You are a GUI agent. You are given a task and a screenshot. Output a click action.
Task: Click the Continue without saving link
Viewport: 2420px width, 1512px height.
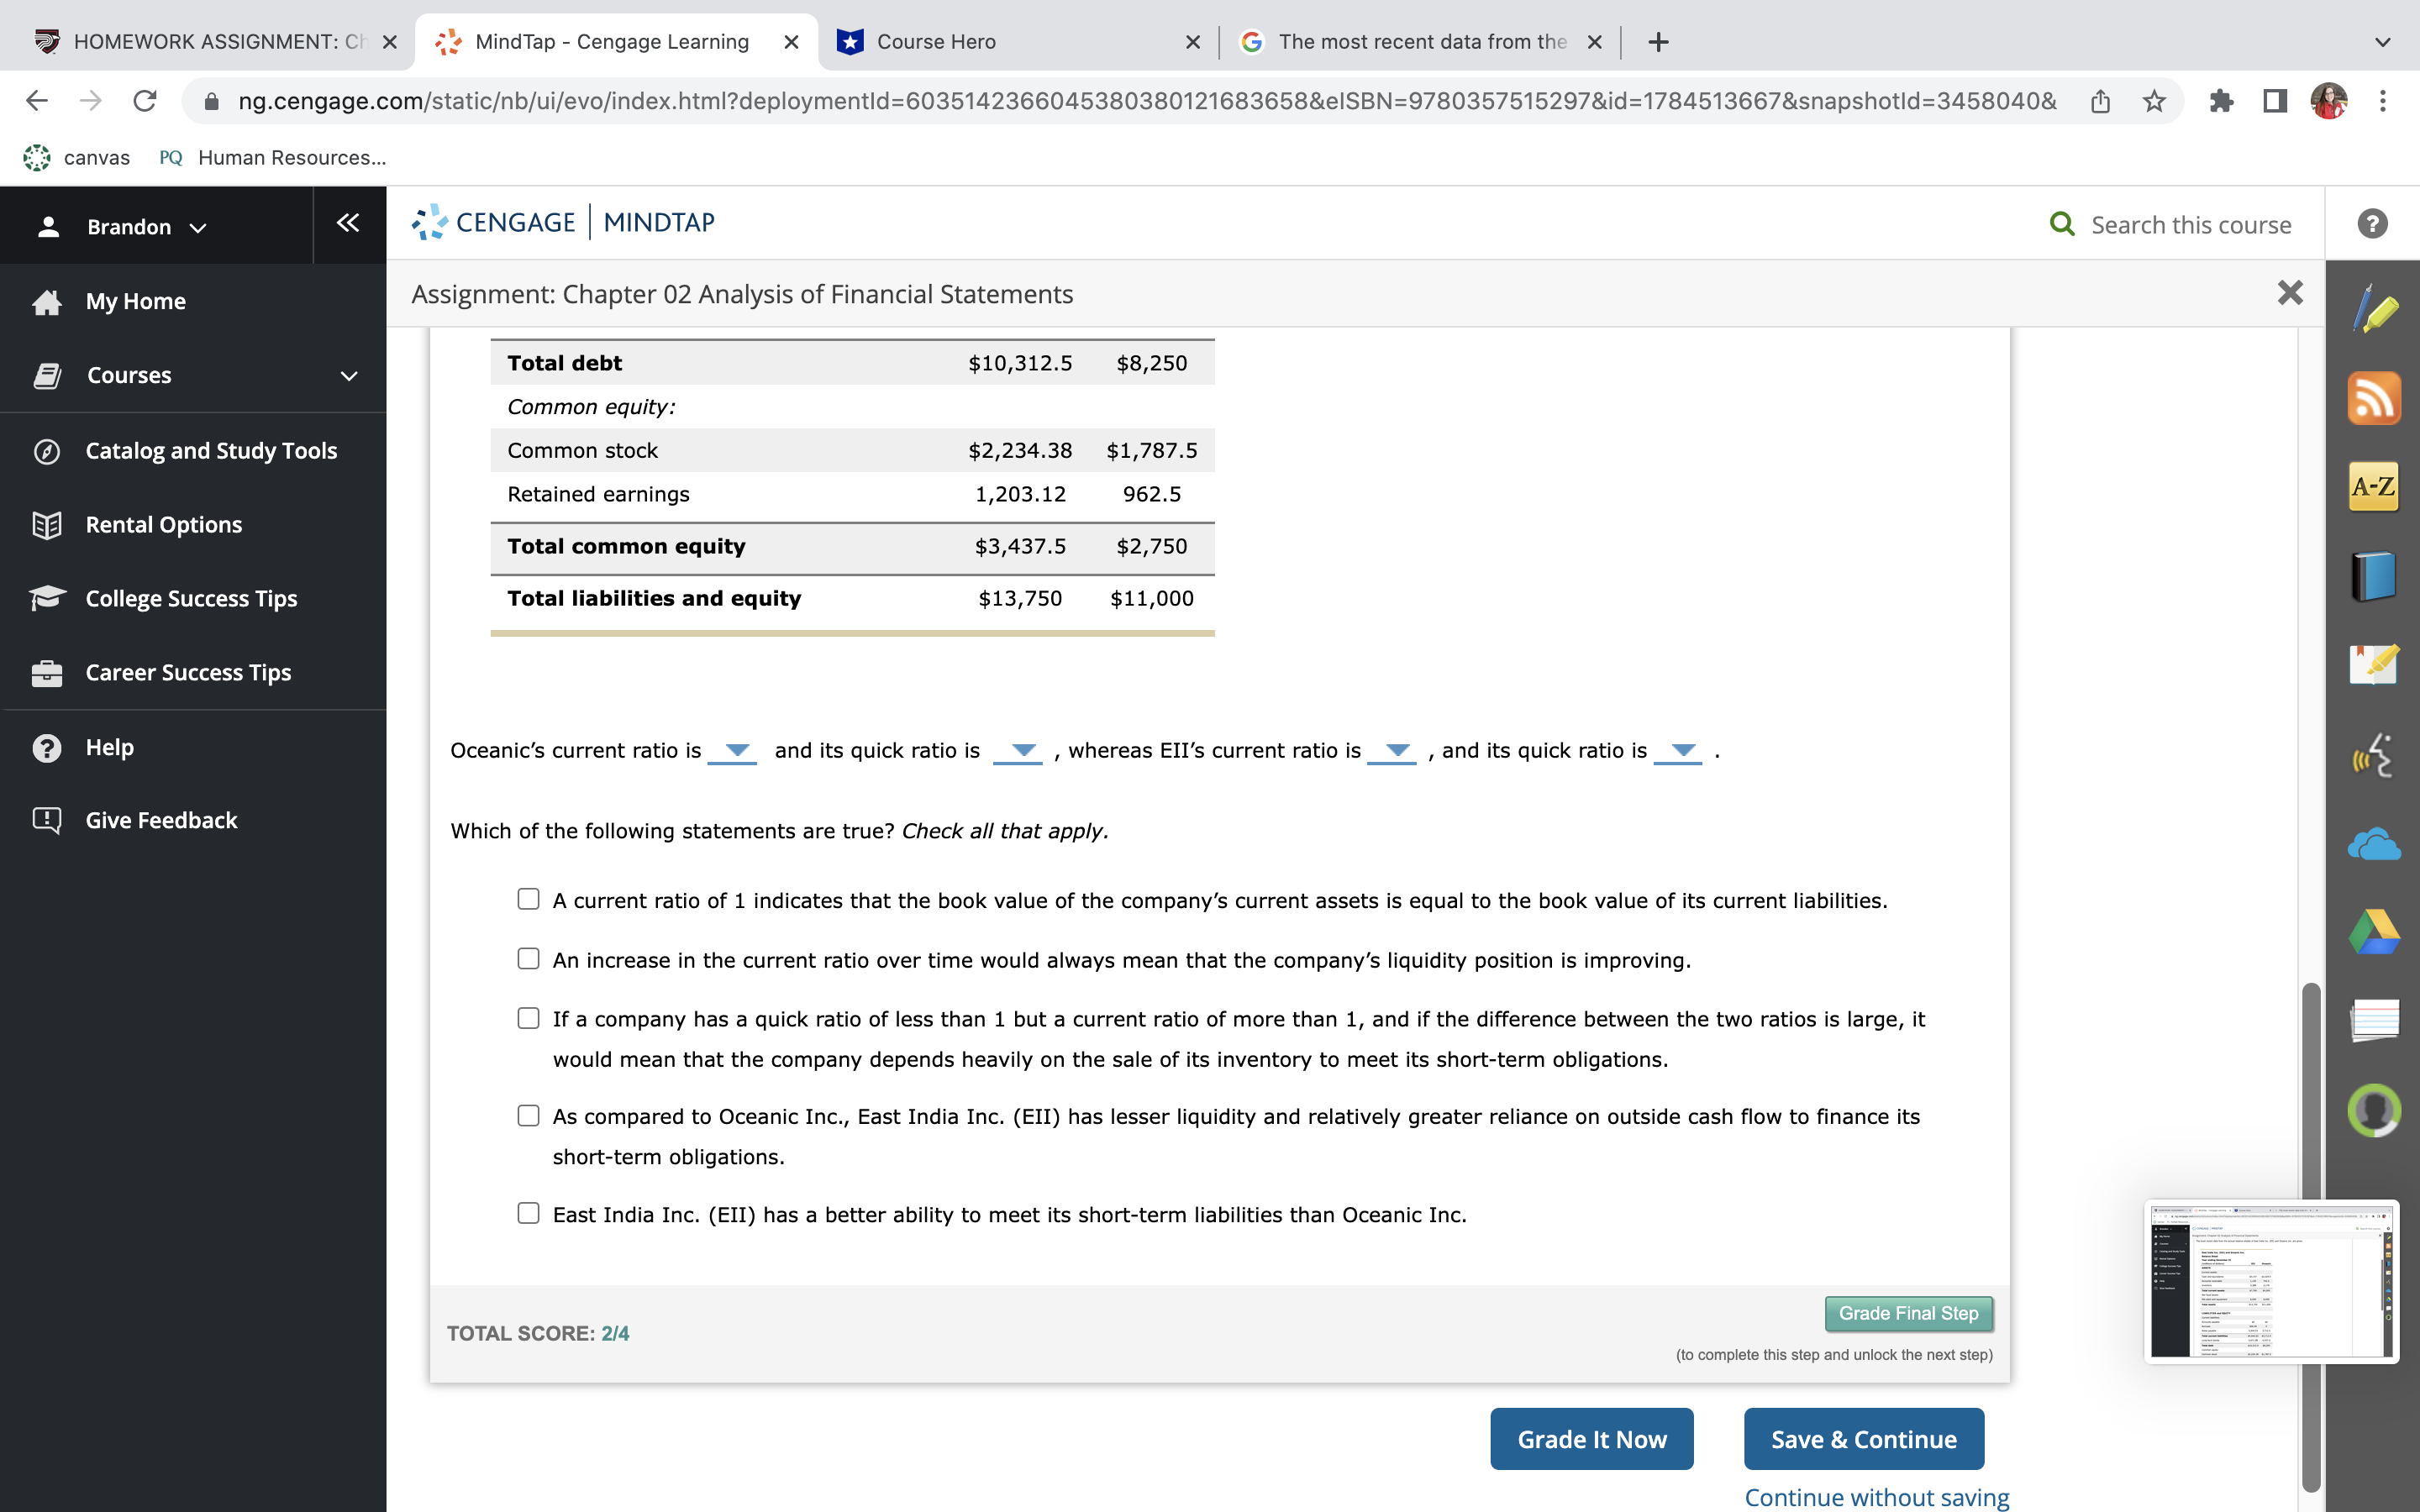click(1876, 1497)
